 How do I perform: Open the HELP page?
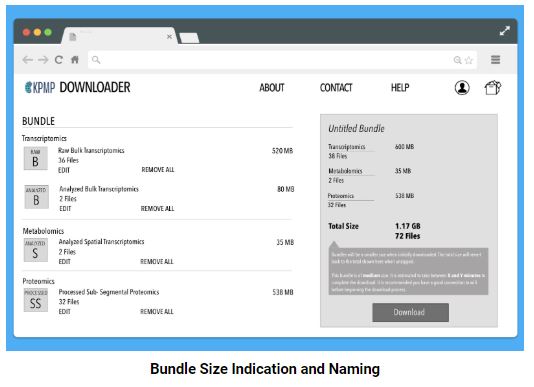click(400, 88)
